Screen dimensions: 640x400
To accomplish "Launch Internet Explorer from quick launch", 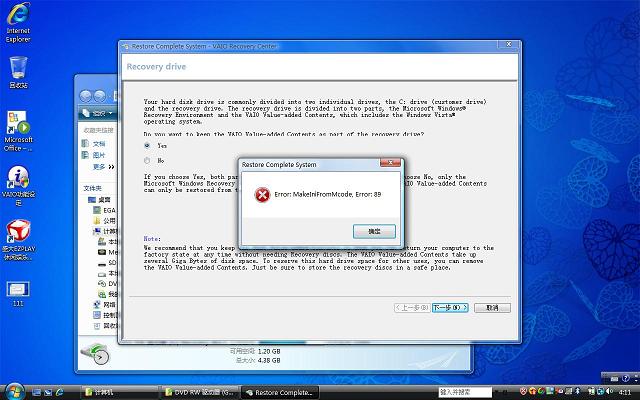I will [60, 392].
